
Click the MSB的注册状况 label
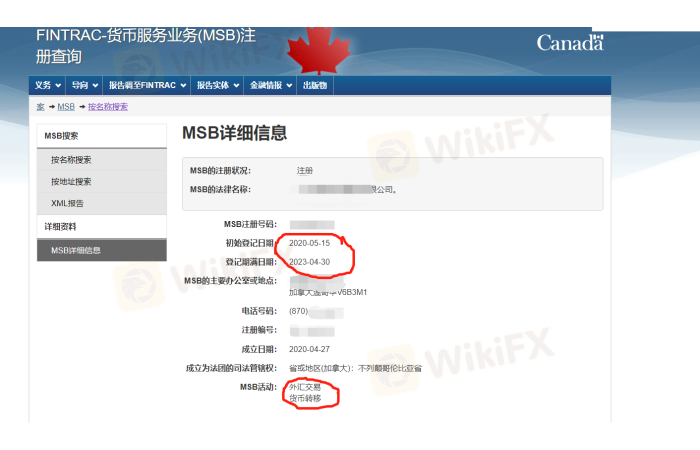(x=221, y=171)
